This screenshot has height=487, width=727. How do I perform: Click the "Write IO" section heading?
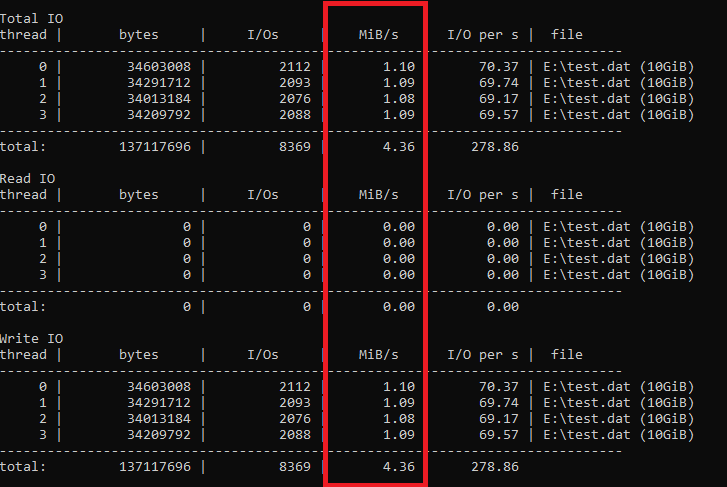pos(32,339)
